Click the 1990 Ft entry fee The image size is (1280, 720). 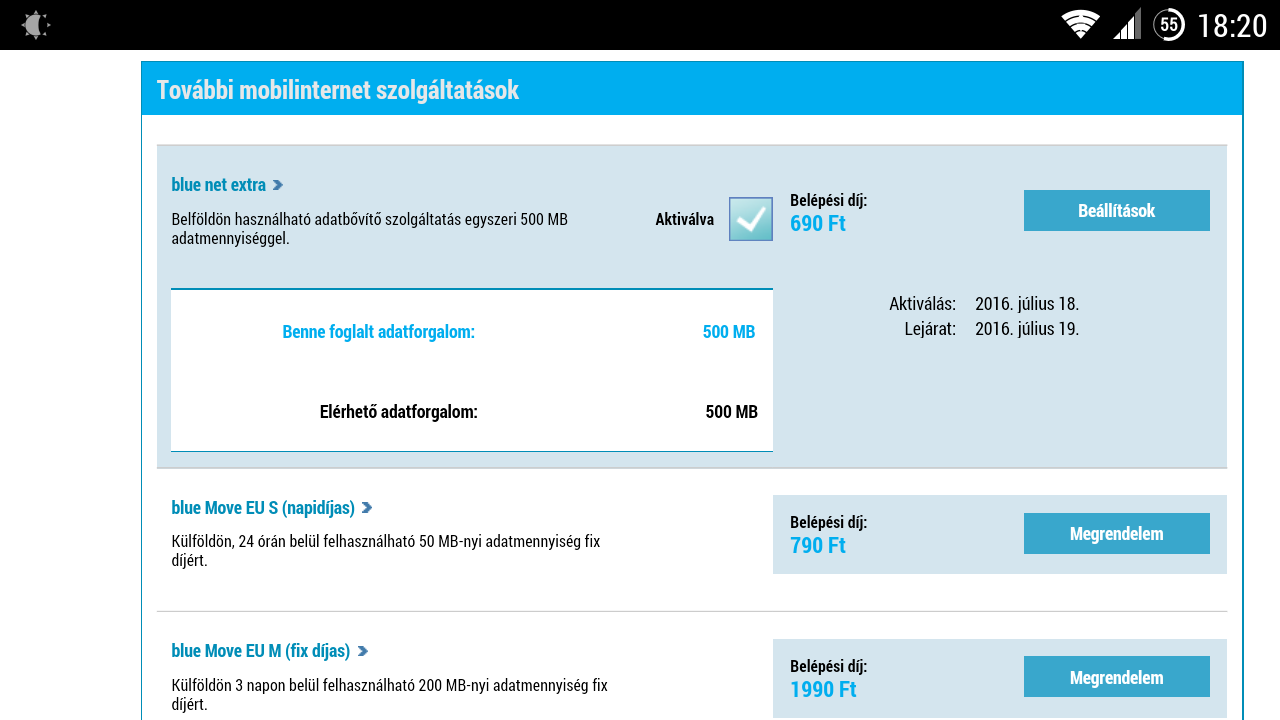823,689
